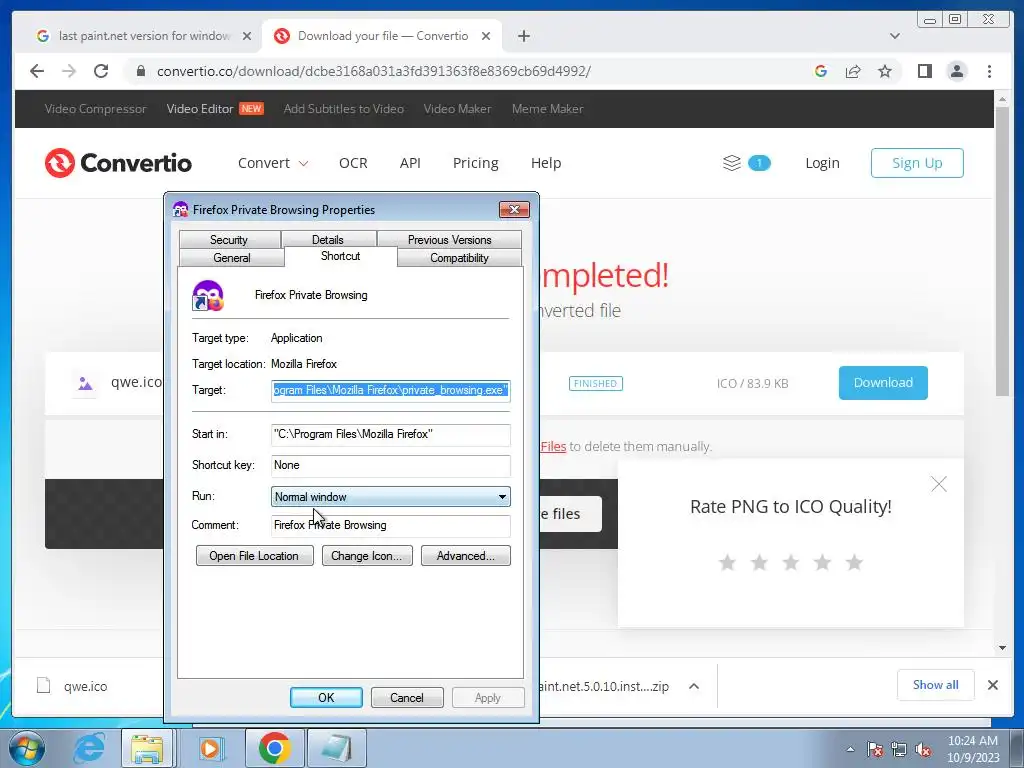Viewport: 1024px width, 768px height.
Task: Select the Shortcut tab
Action: tap(340, 256)
